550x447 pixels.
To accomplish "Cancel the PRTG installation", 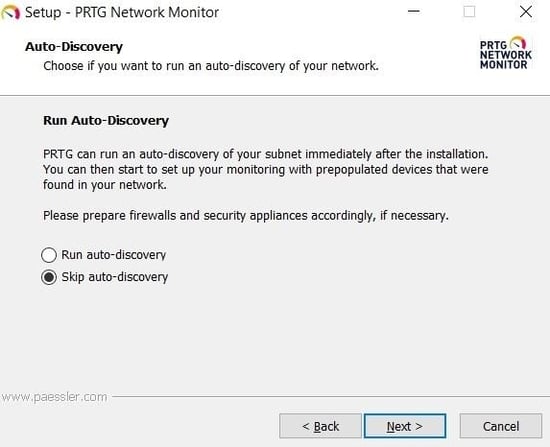I will point(501,426).
